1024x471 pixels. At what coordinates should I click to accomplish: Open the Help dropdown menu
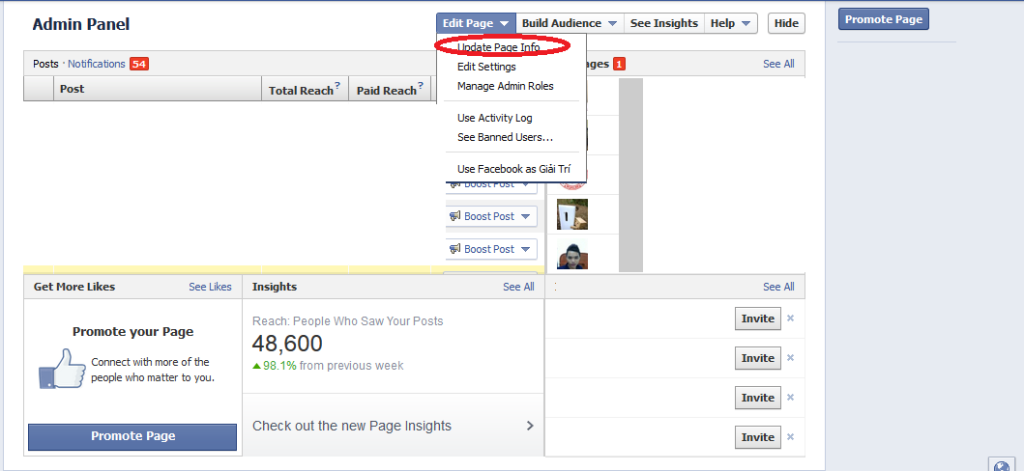pyautogui.click(x=731, y=24)
